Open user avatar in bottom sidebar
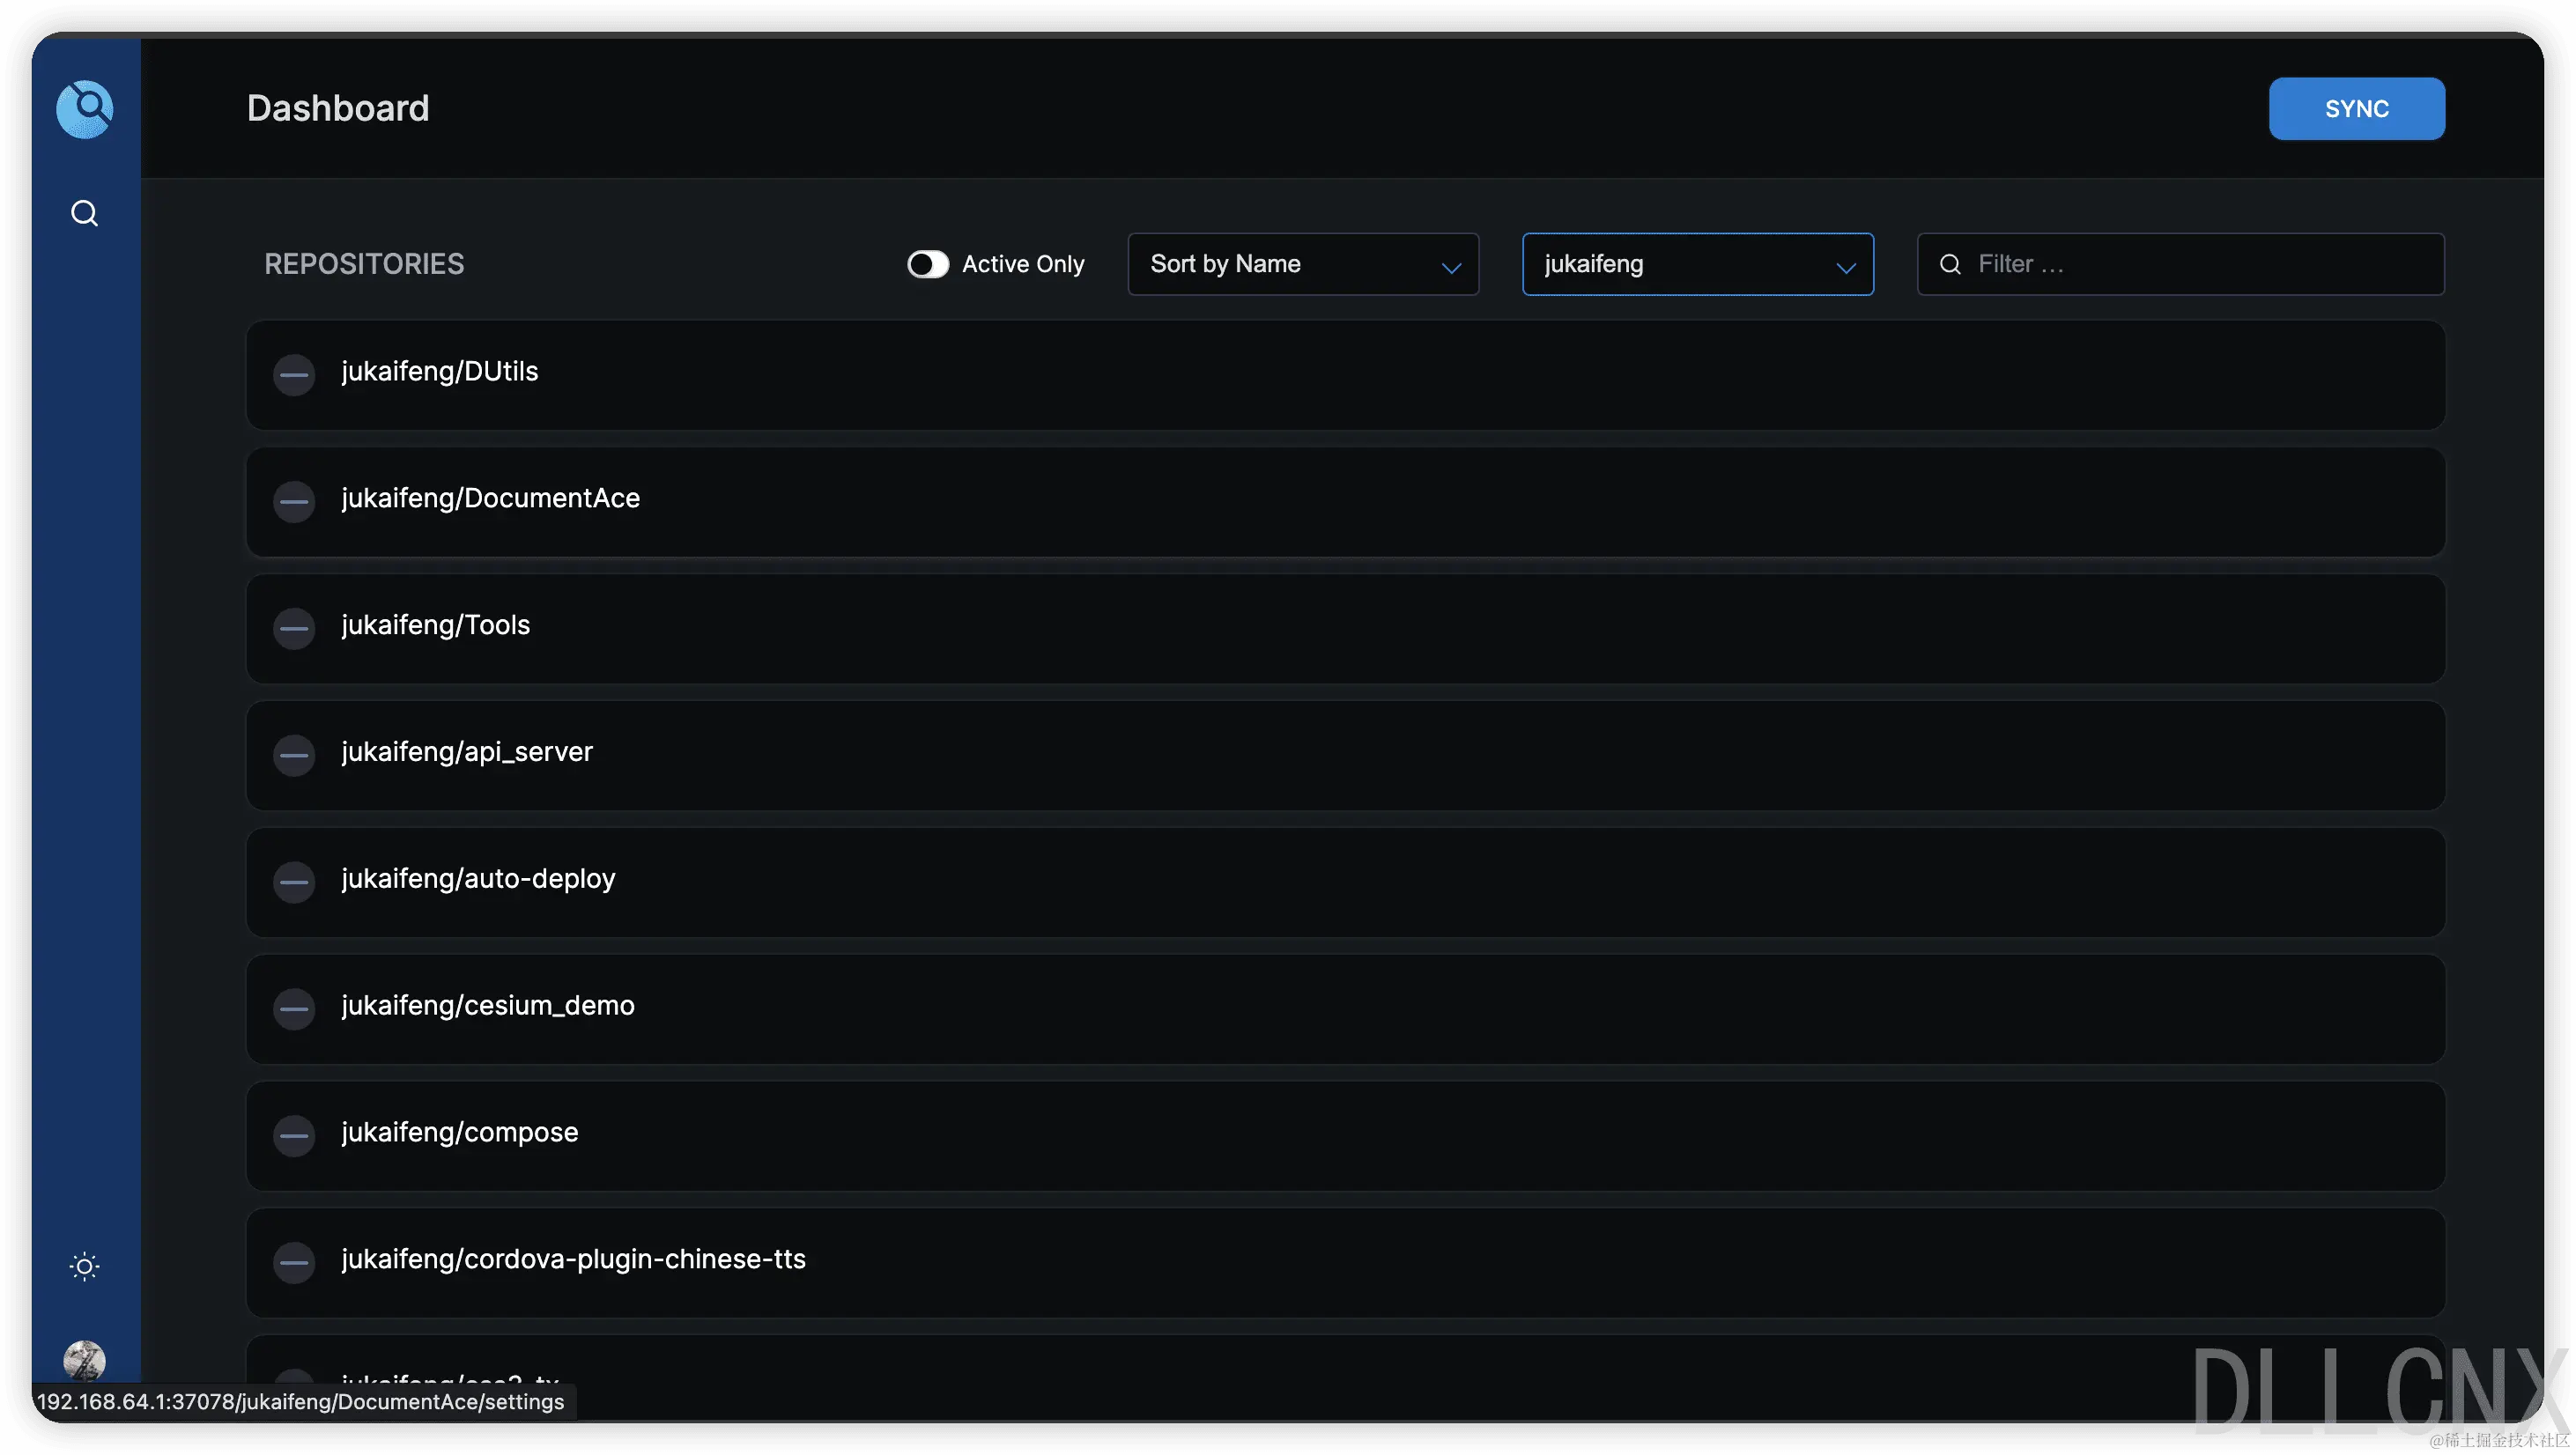2576x1455 pixels. tap(85, 1360)
